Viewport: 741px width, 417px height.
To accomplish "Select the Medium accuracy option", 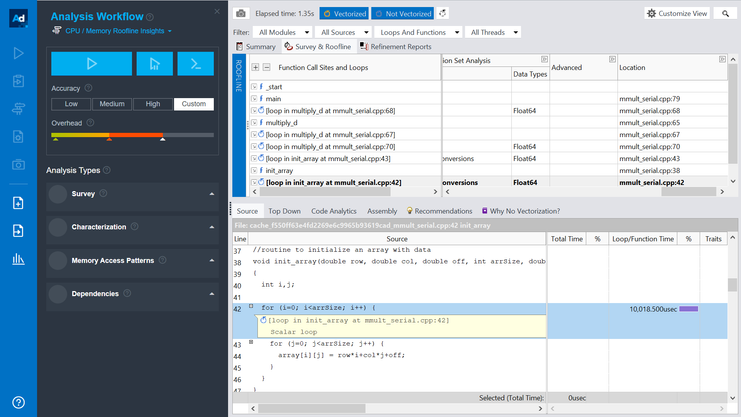I will point(112,104).
